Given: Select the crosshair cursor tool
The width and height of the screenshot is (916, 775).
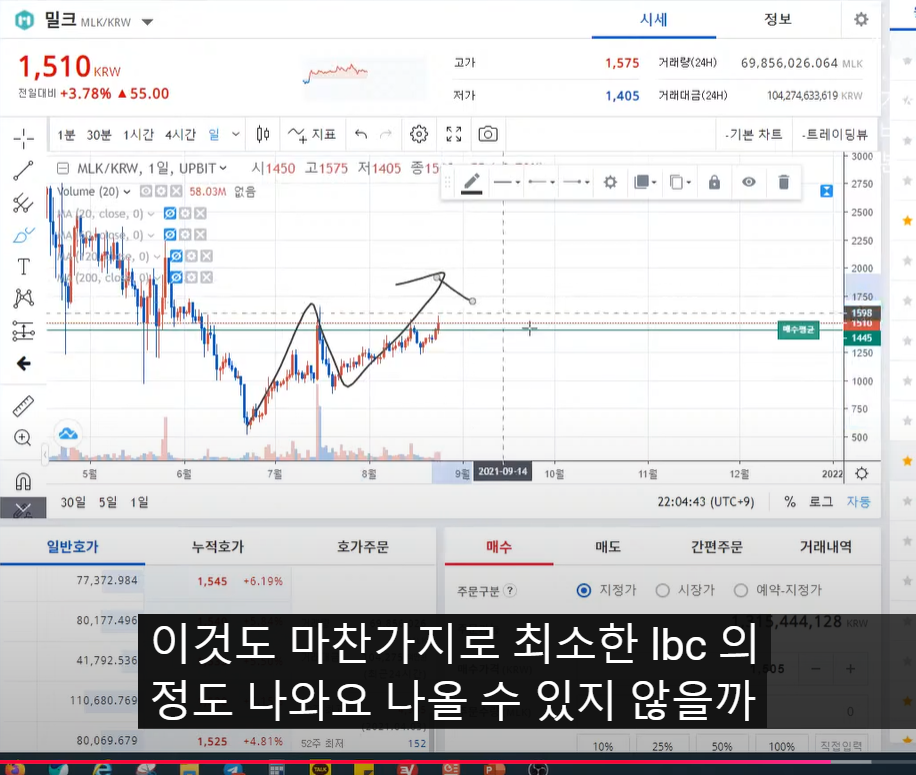Looking at the screenshot, I should (x=23, y=139).
